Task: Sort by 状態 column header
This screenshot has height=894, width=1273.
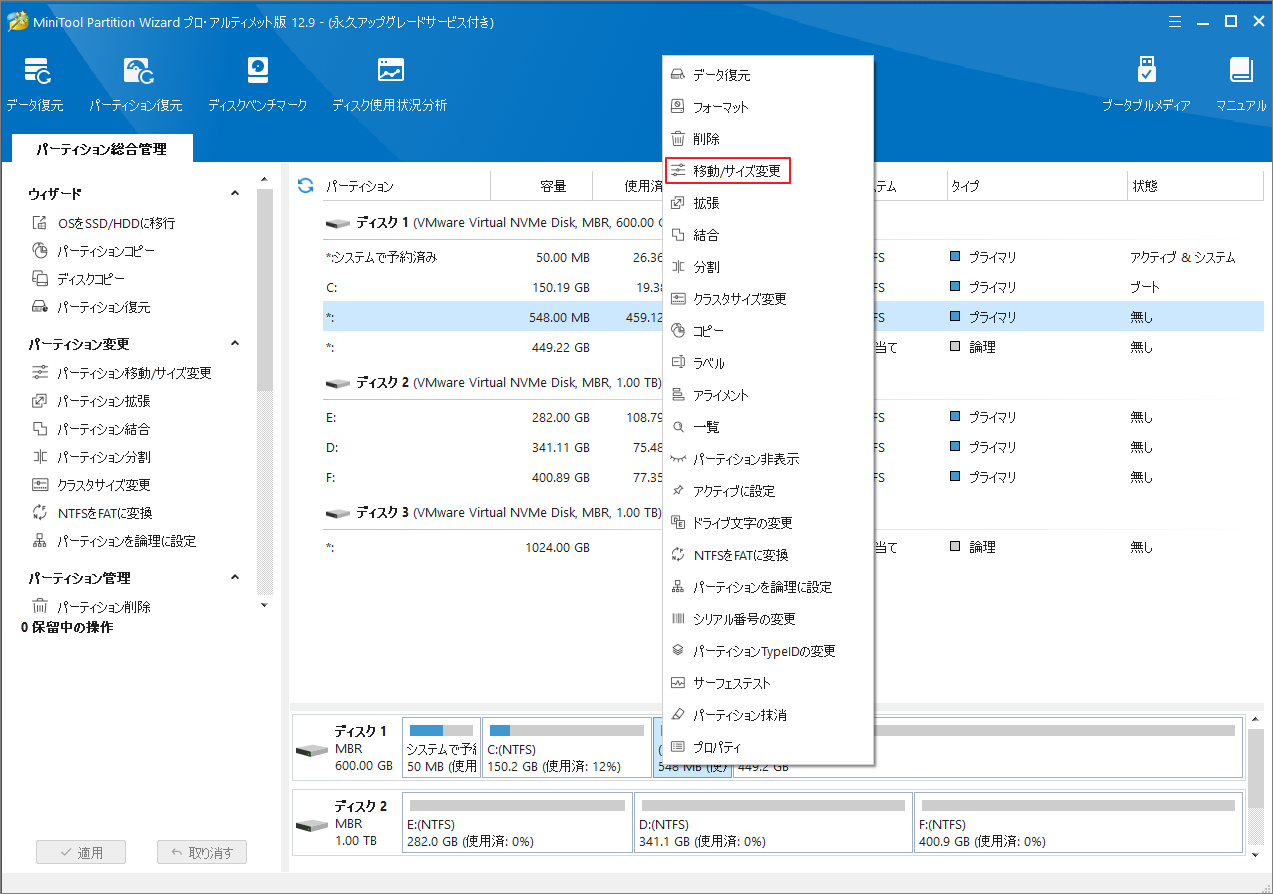Action: click(x=1145, y=186)
